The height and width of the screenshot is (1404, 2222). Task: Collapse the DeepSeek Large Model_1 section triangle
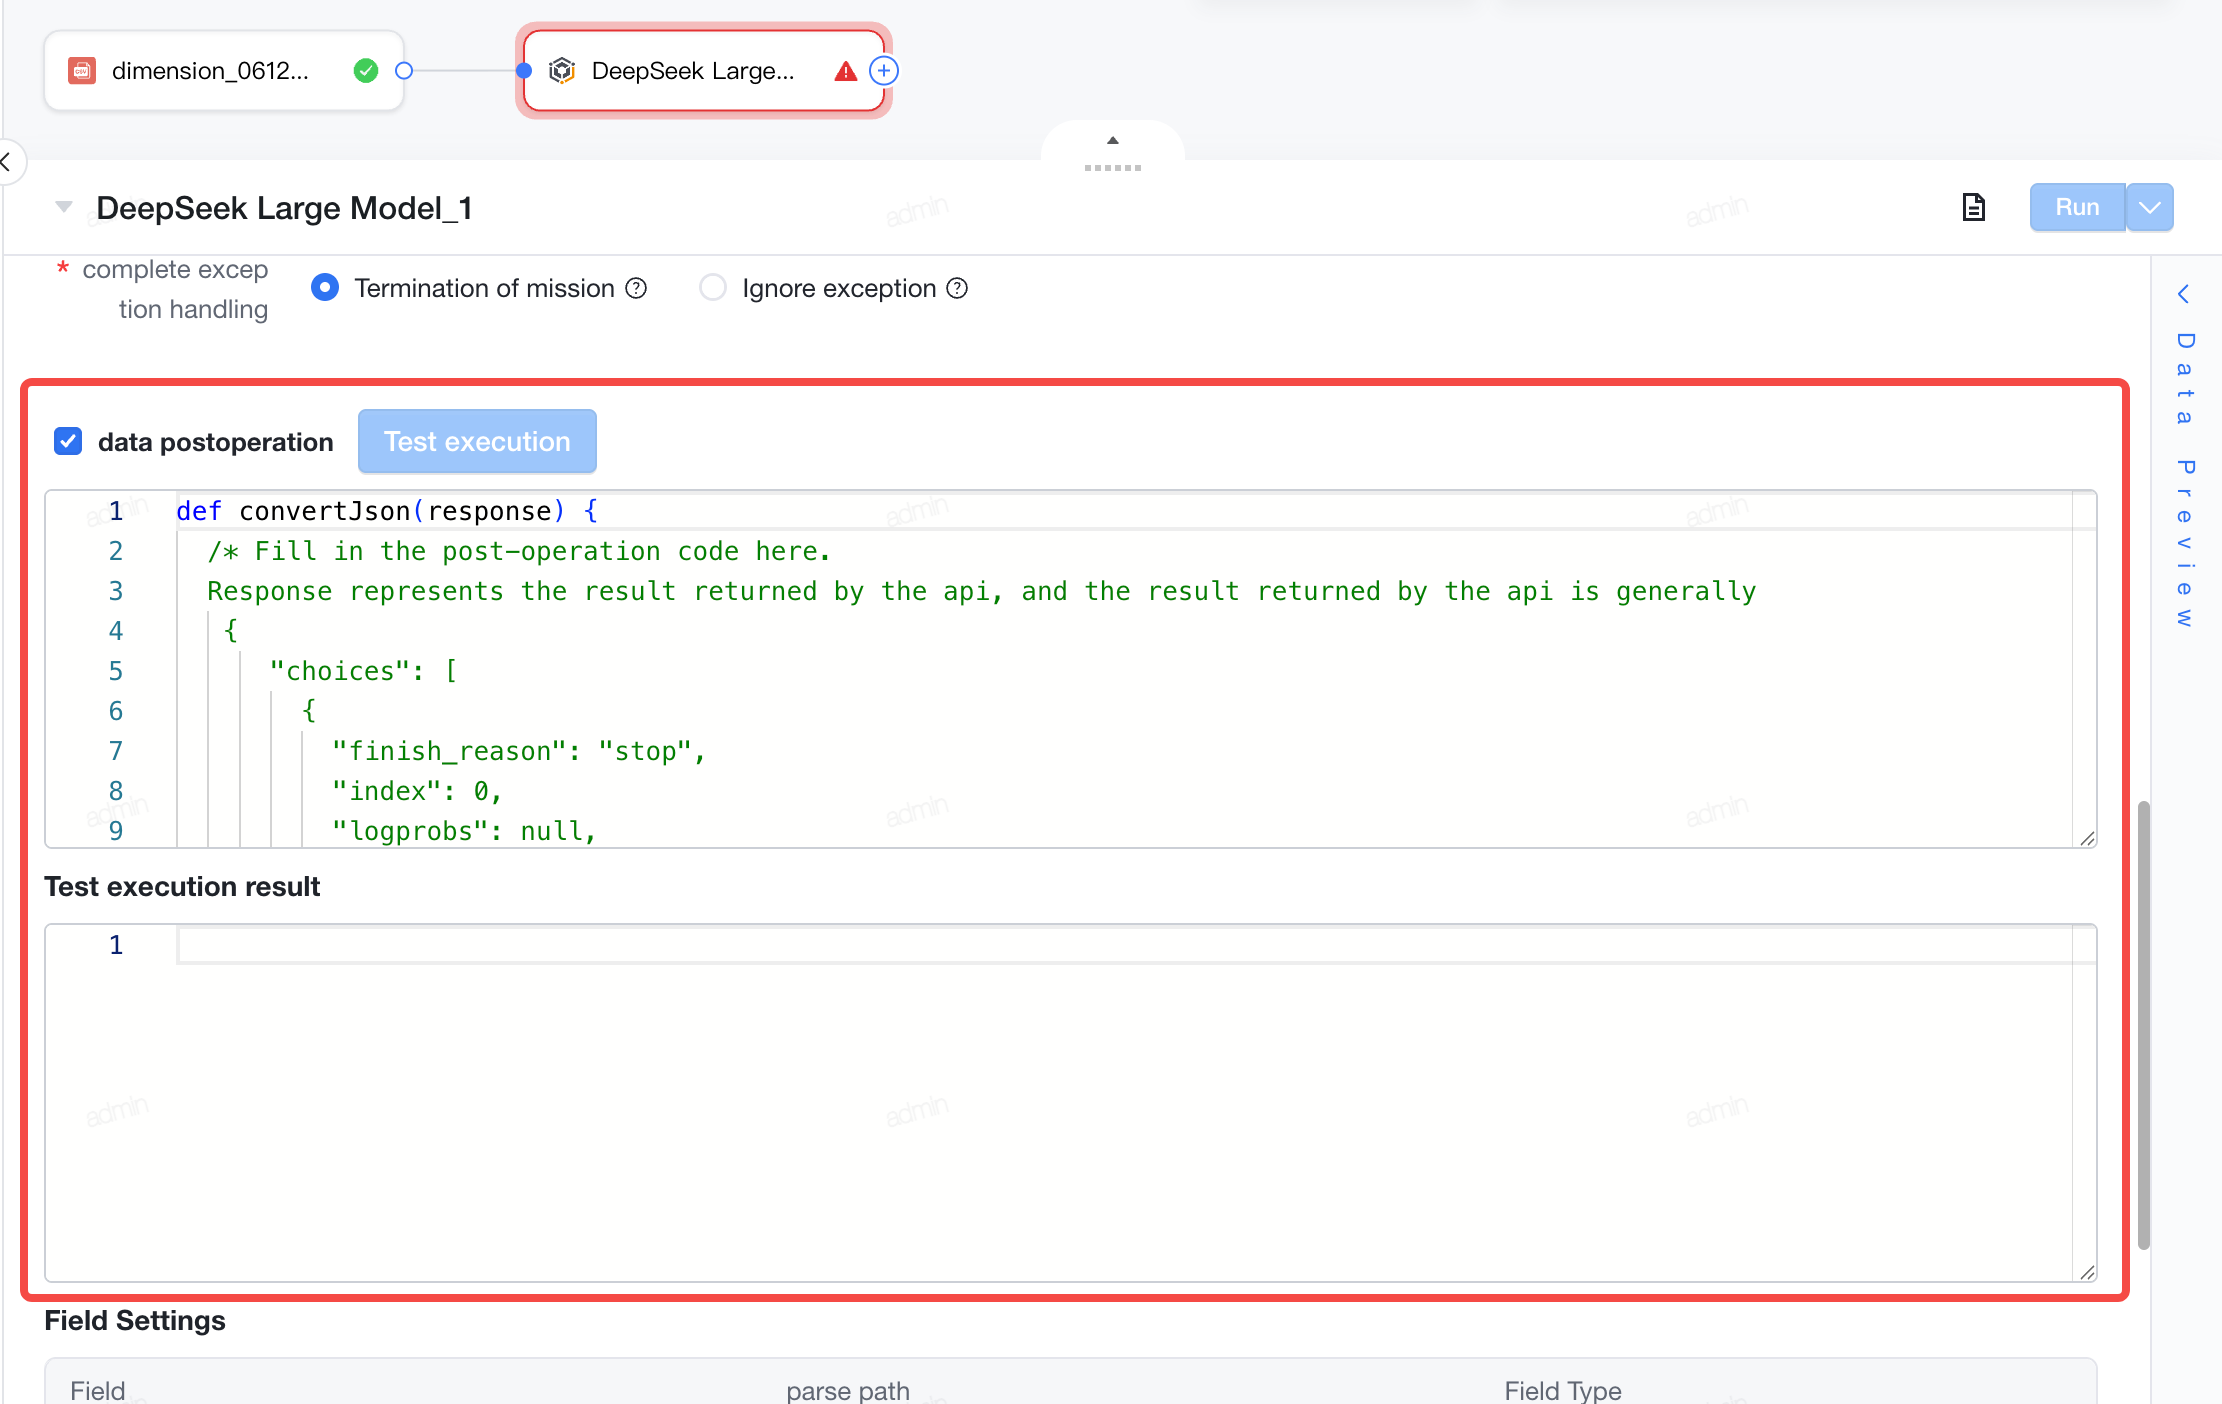[64, 207]
